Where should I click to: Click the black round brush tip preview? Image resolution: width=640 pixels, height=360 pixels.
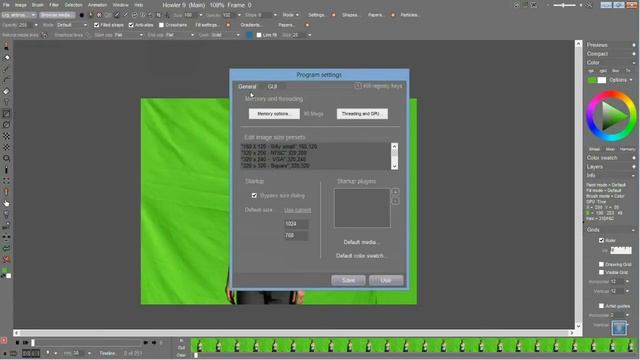[x=82, y=15]
